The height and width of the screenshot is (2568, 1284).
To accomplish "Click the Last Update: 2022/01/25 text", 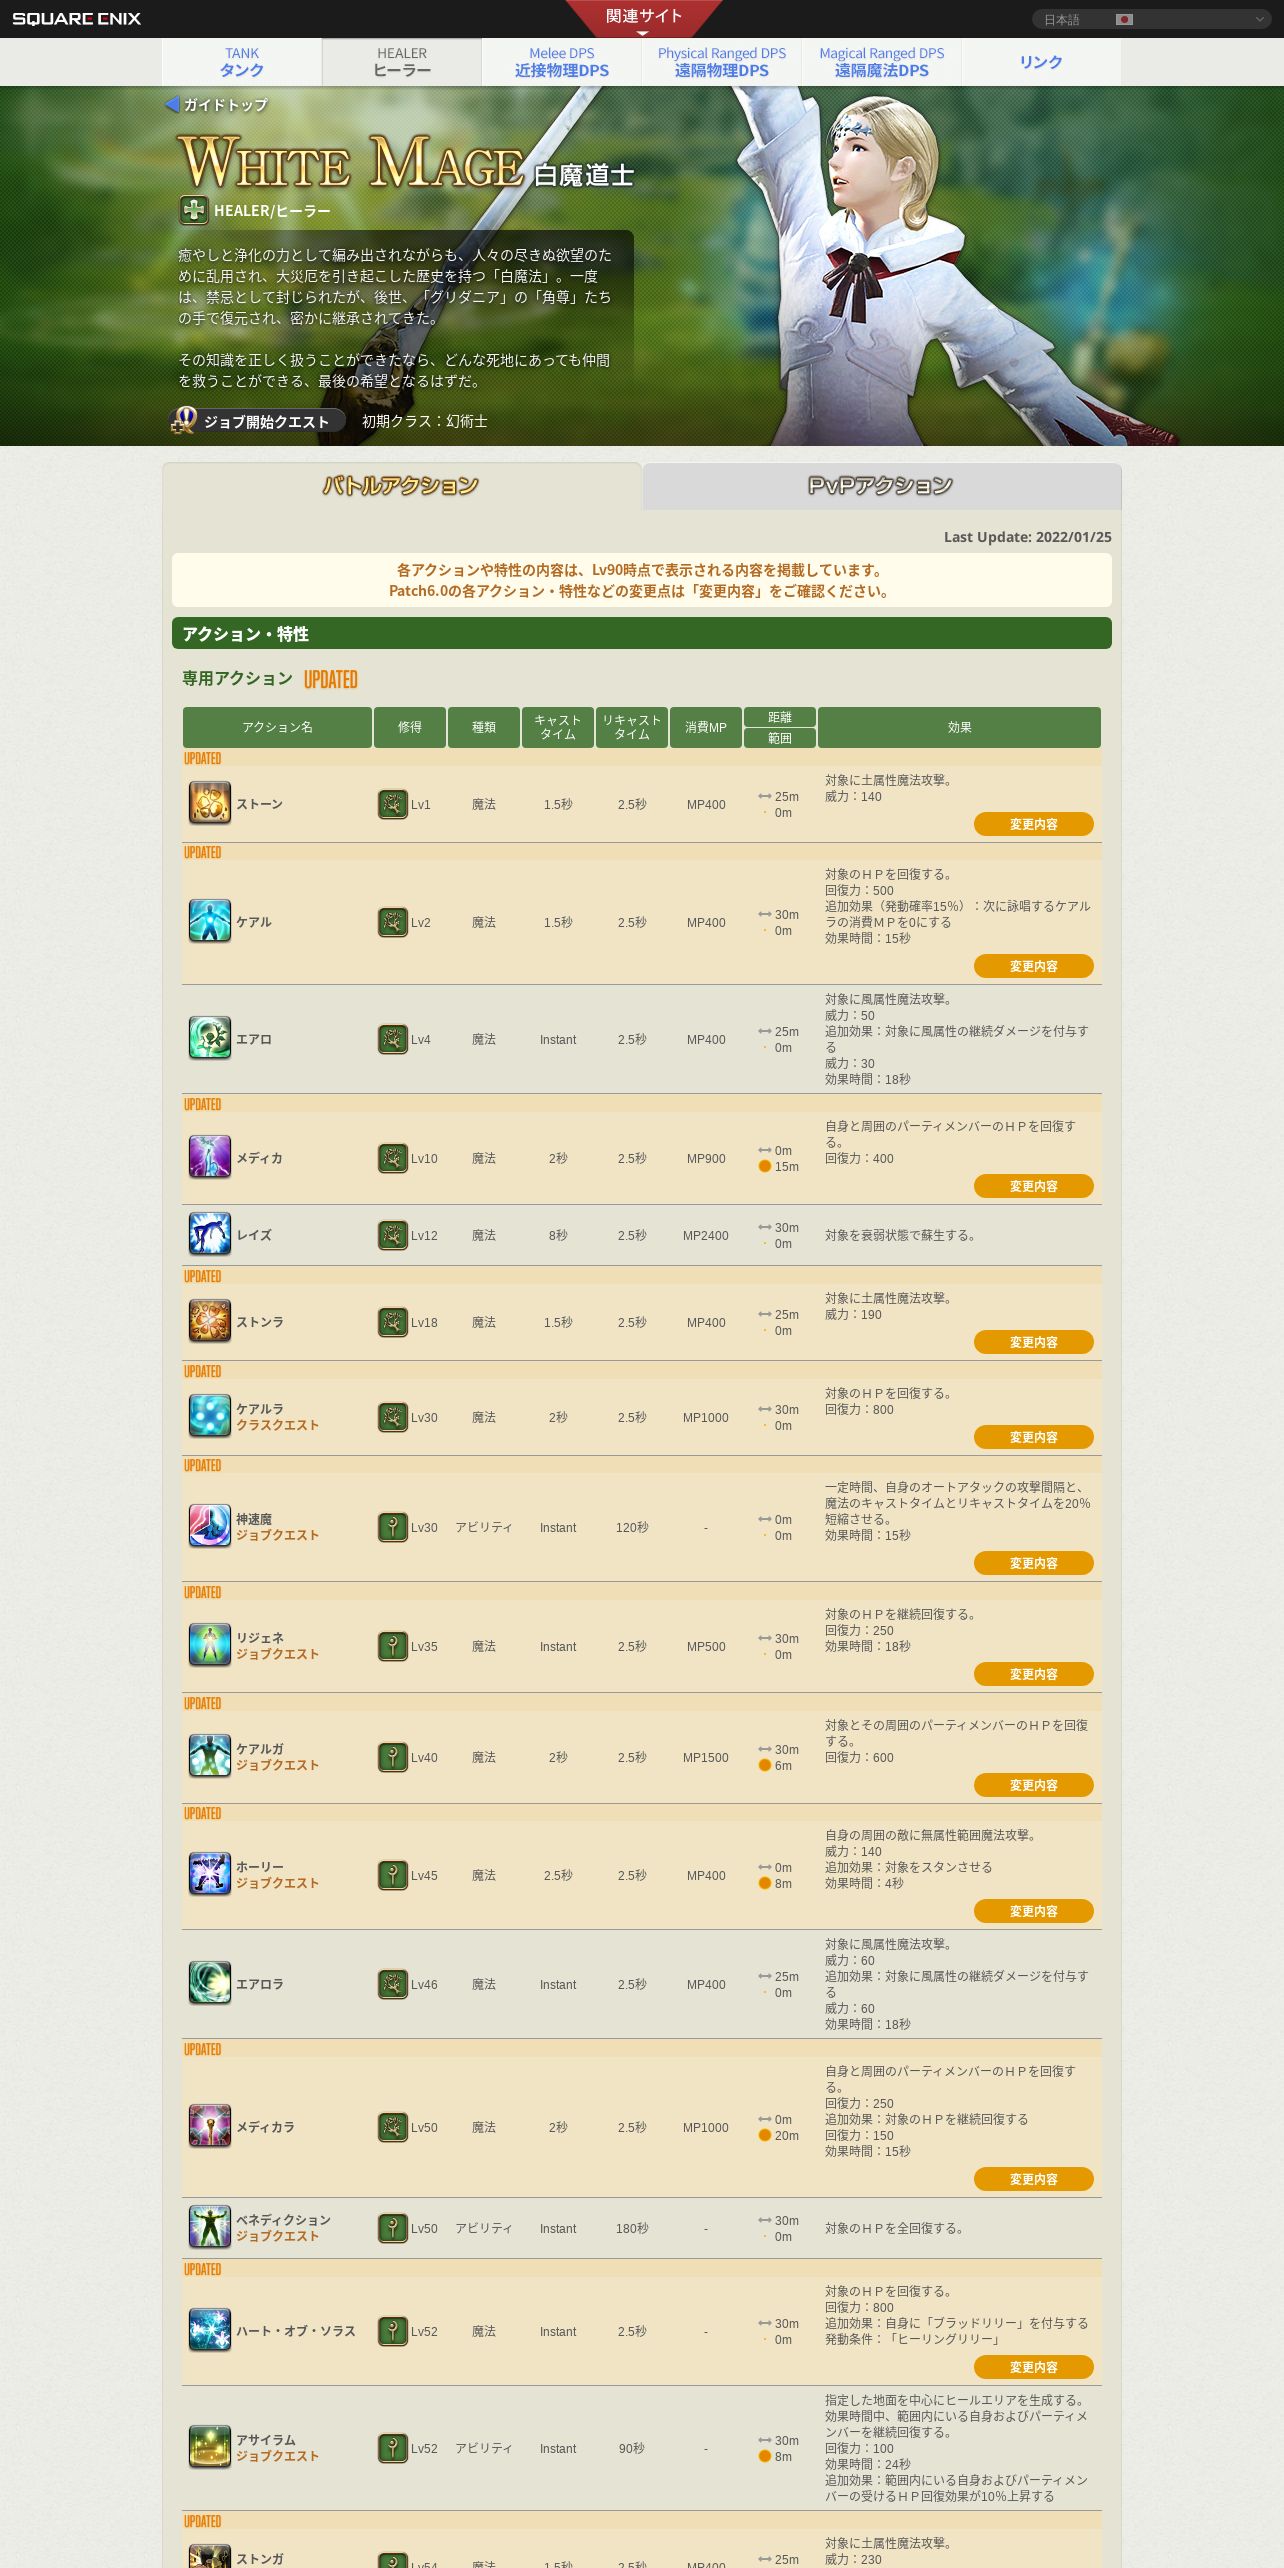I will pos(1028,537).
